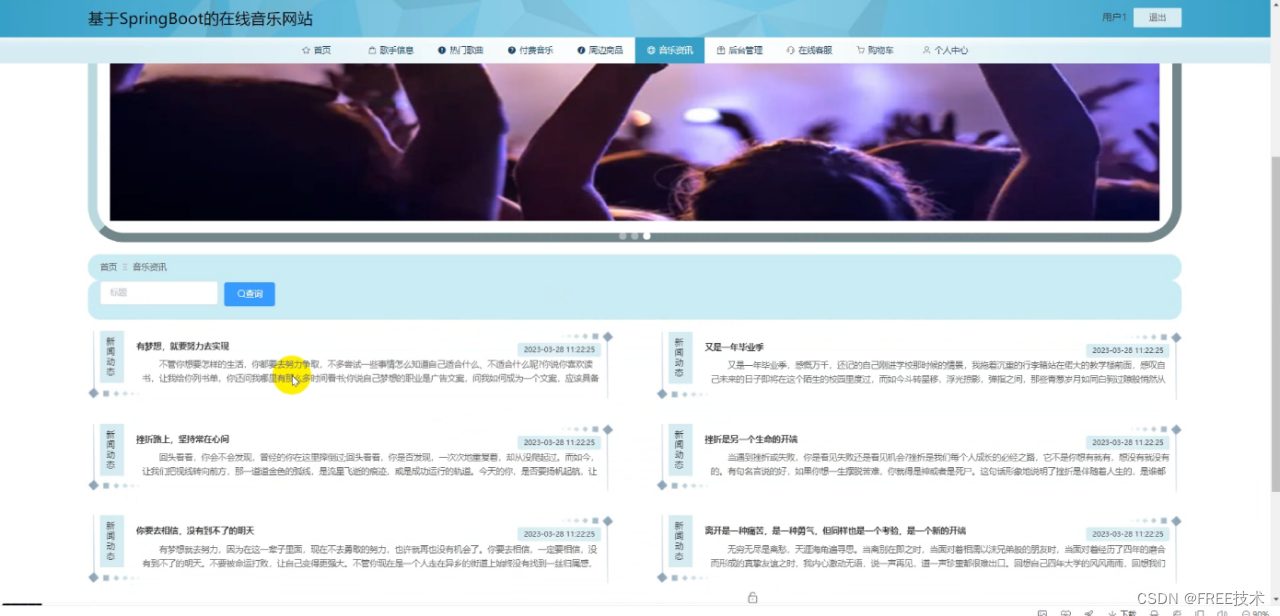
Task: Click the timestamp on 你要去相信 article
Action: pos(559,534)
